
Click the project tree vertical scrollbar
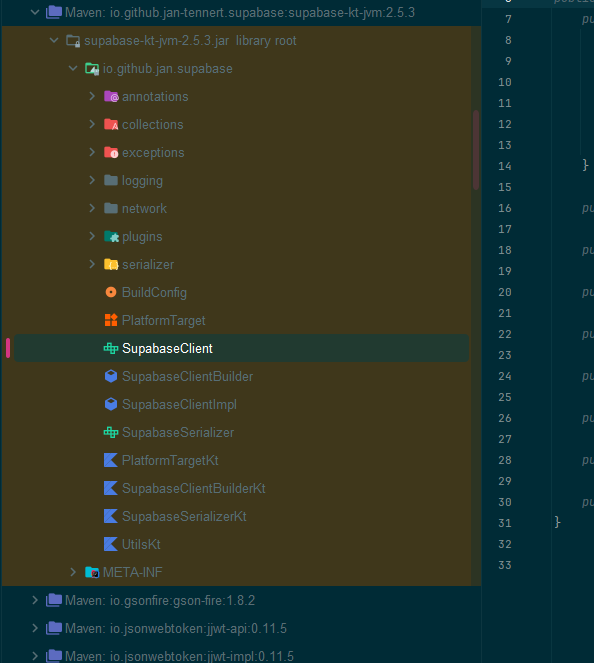[476, 150]
